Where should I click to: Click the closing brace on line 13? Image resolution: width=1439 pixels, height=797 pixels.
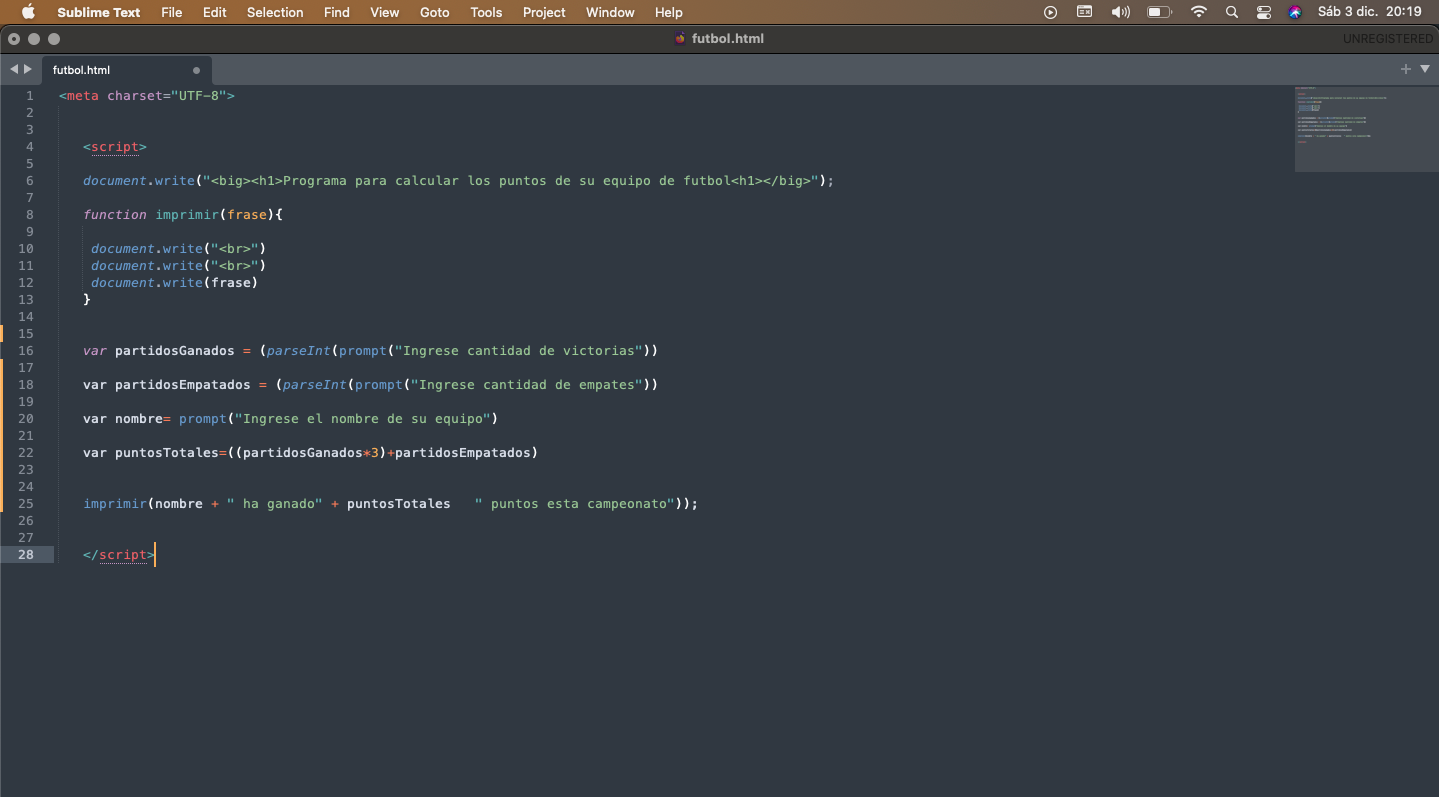click(x=87, y=300)
